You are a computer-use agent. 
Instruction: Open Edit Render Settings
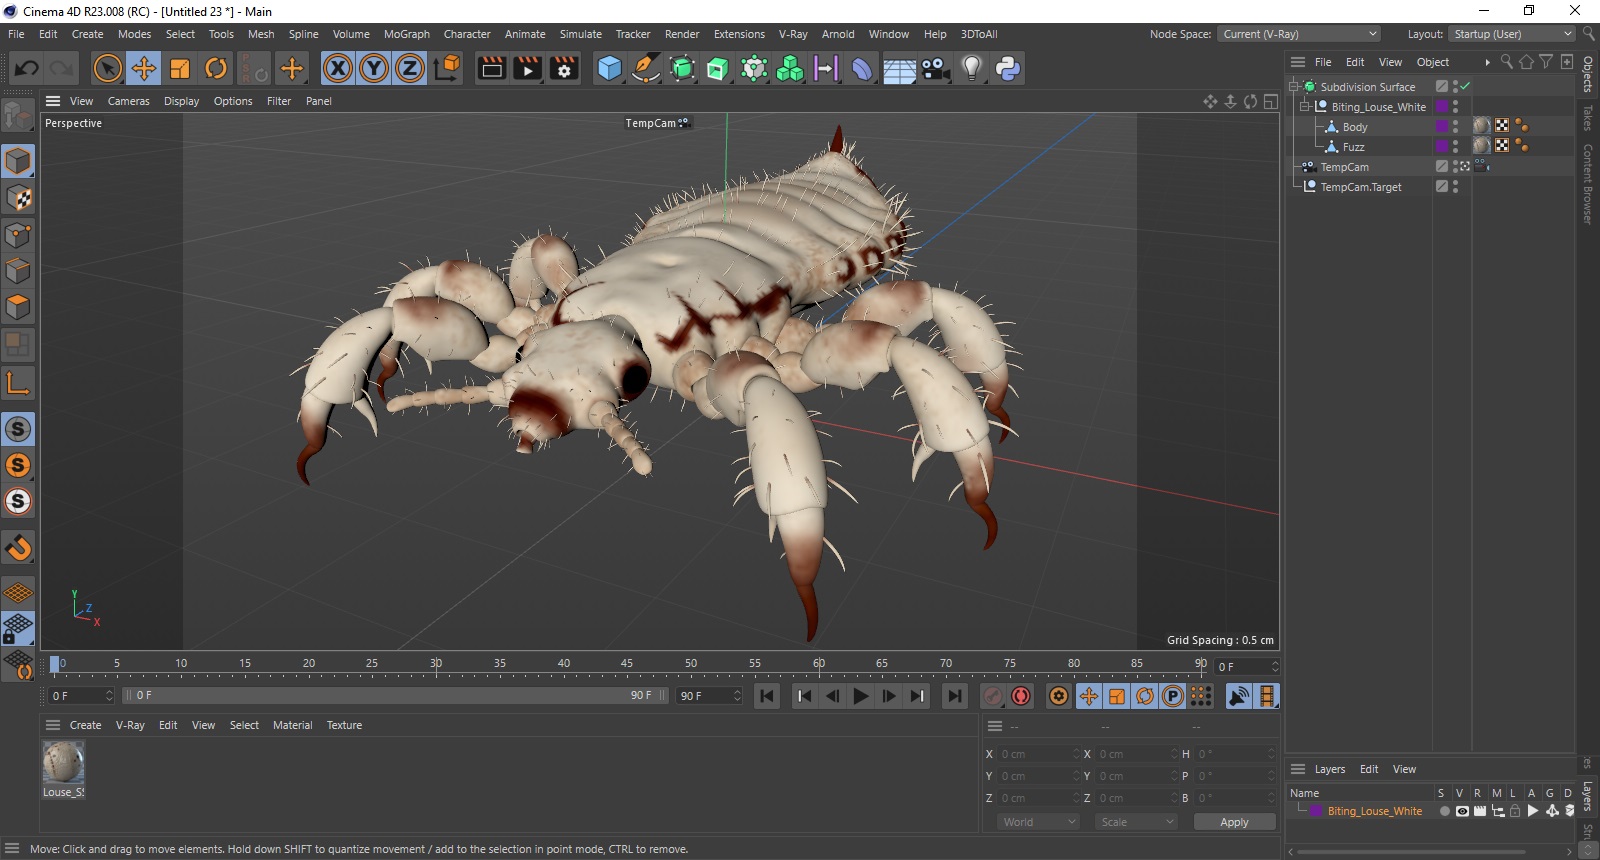pos(564,68)
